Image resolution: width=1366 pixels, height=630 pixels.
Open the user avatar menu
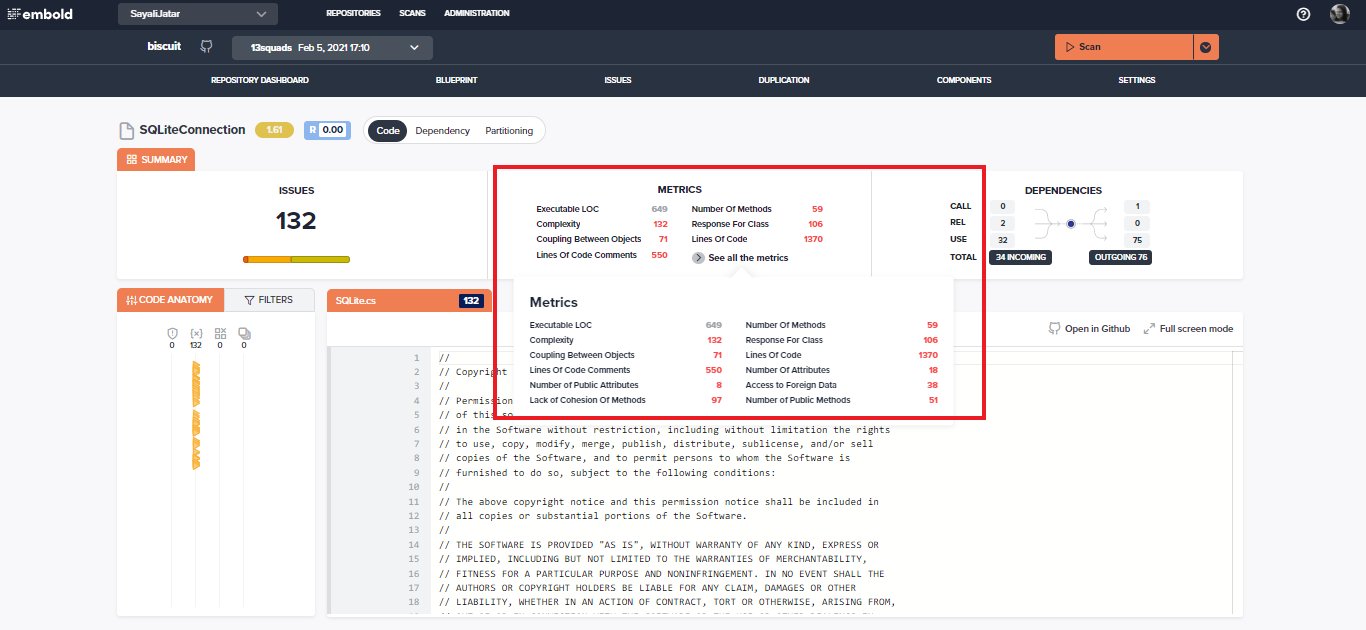(1340, 14)
